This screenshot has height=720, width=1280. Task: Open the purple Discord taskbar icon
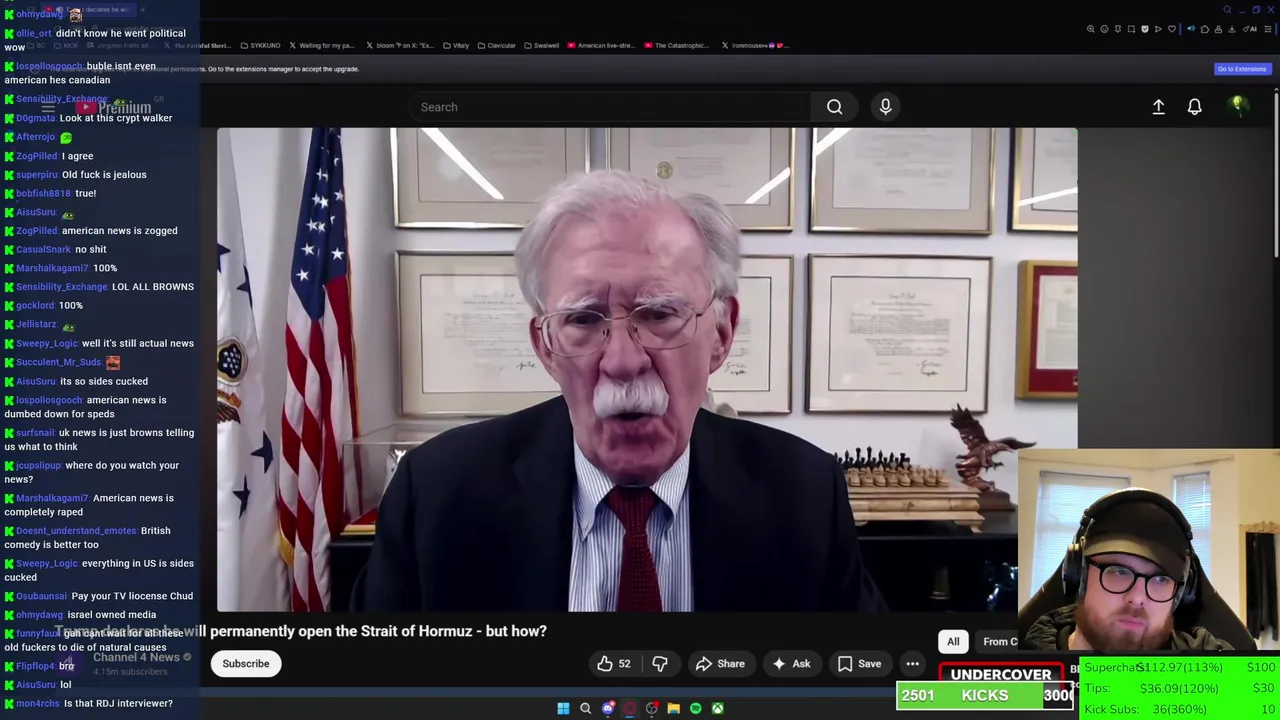coord(607,708)
